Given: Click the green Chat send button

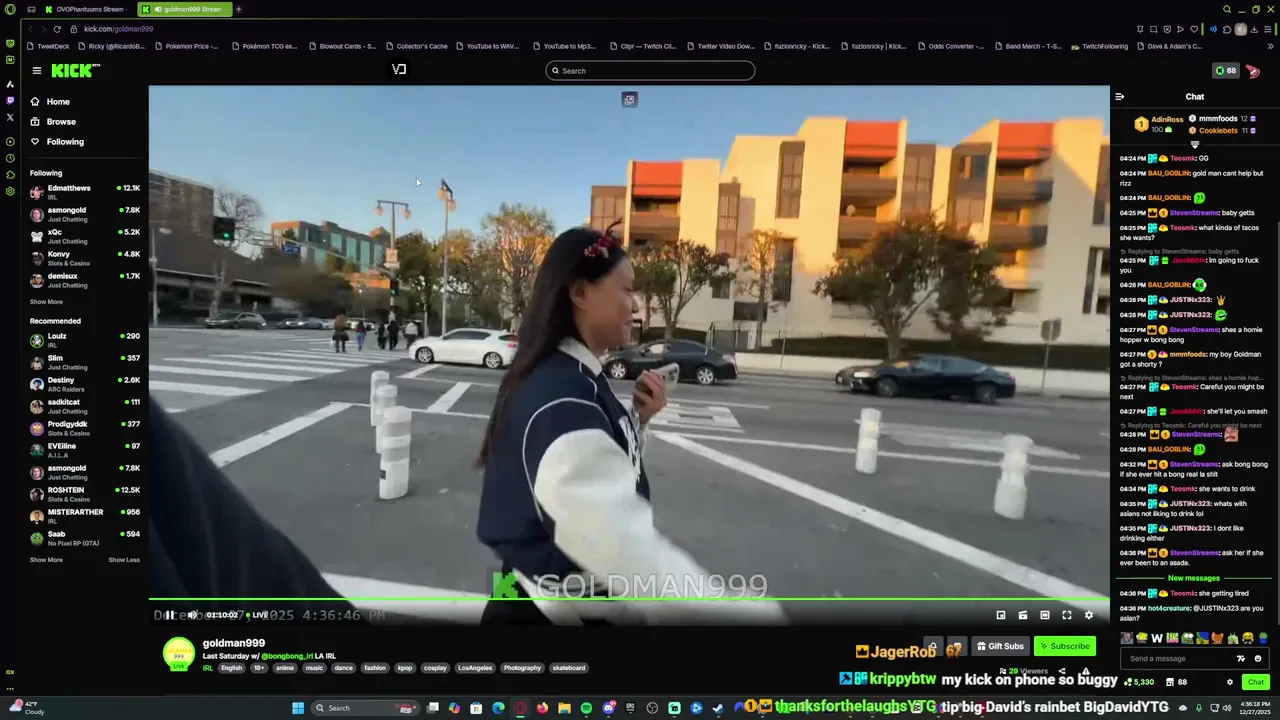Looking at the screenshot, I should pyautogui.click(x=1256, y=682).
